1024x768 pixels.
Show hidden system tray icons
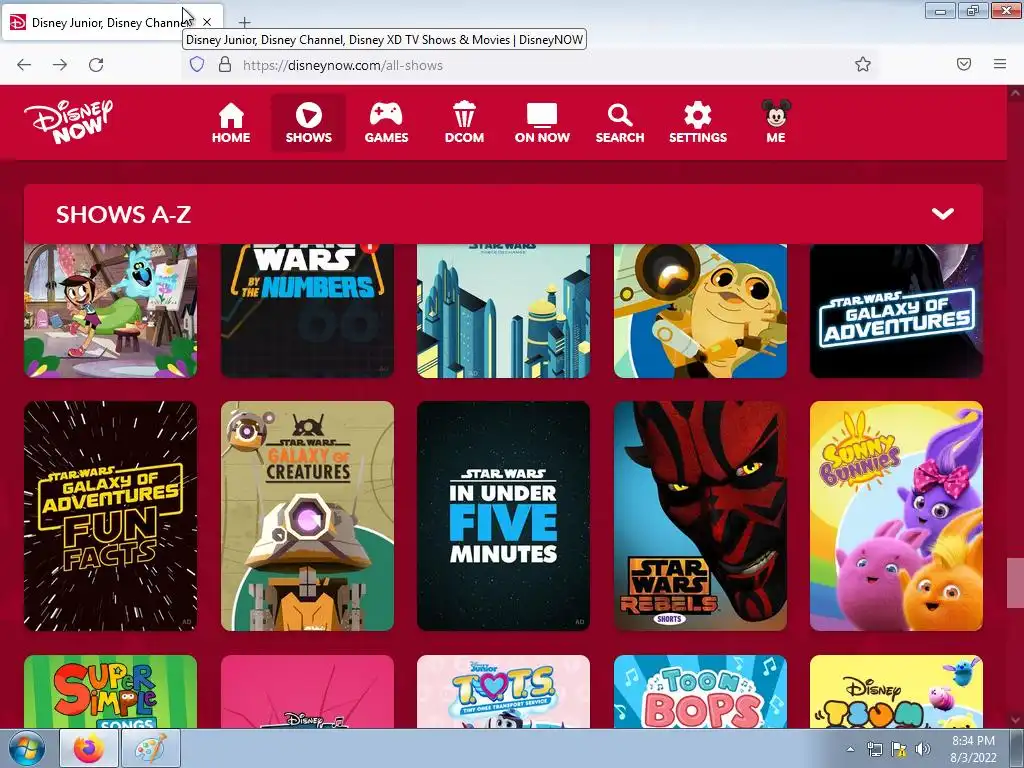(850, 749)
